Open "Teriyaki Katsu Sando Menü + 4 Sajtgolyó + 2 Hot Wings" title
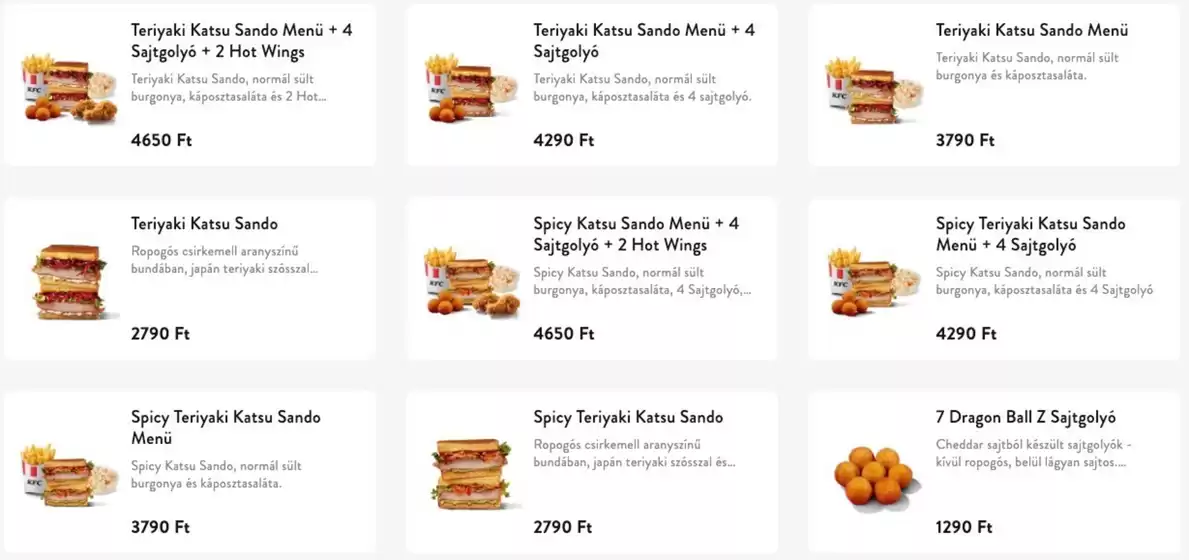The width and height of the screenshot is (1189, 560). pos(241,41)
